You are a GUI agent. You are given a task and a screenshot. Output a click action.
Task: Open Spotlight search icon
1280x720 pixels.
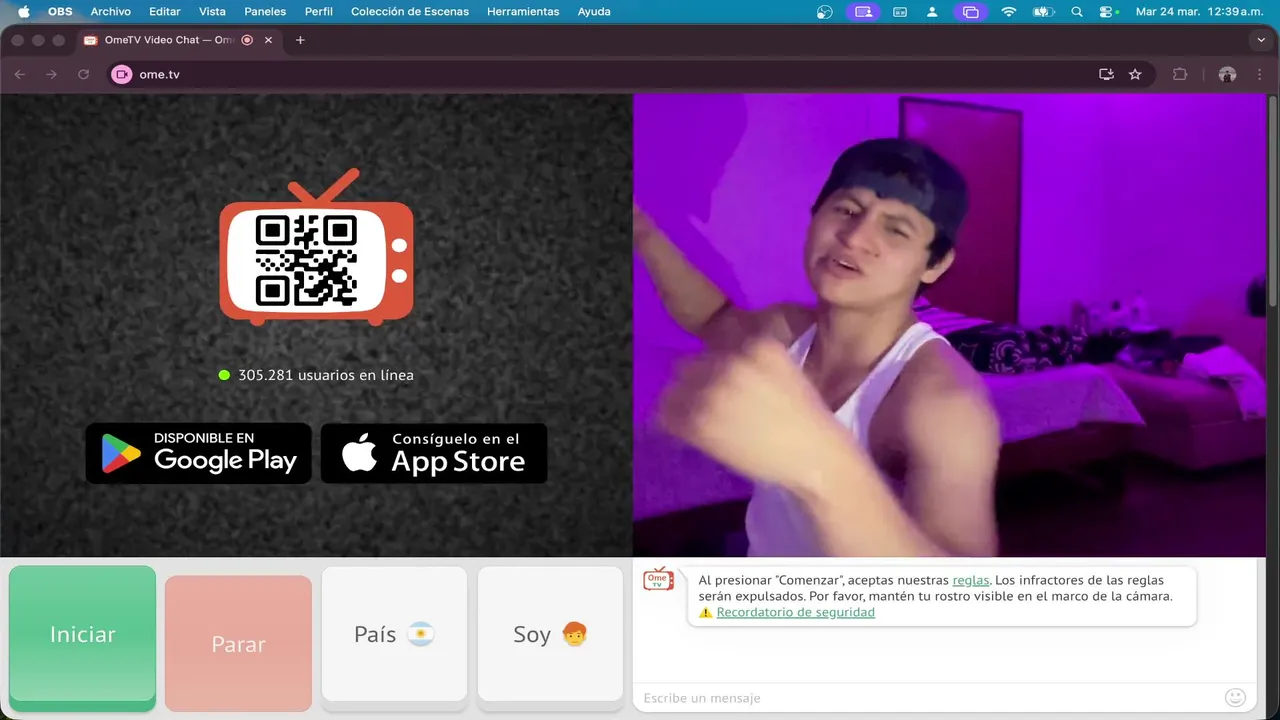coord(1077,12)
